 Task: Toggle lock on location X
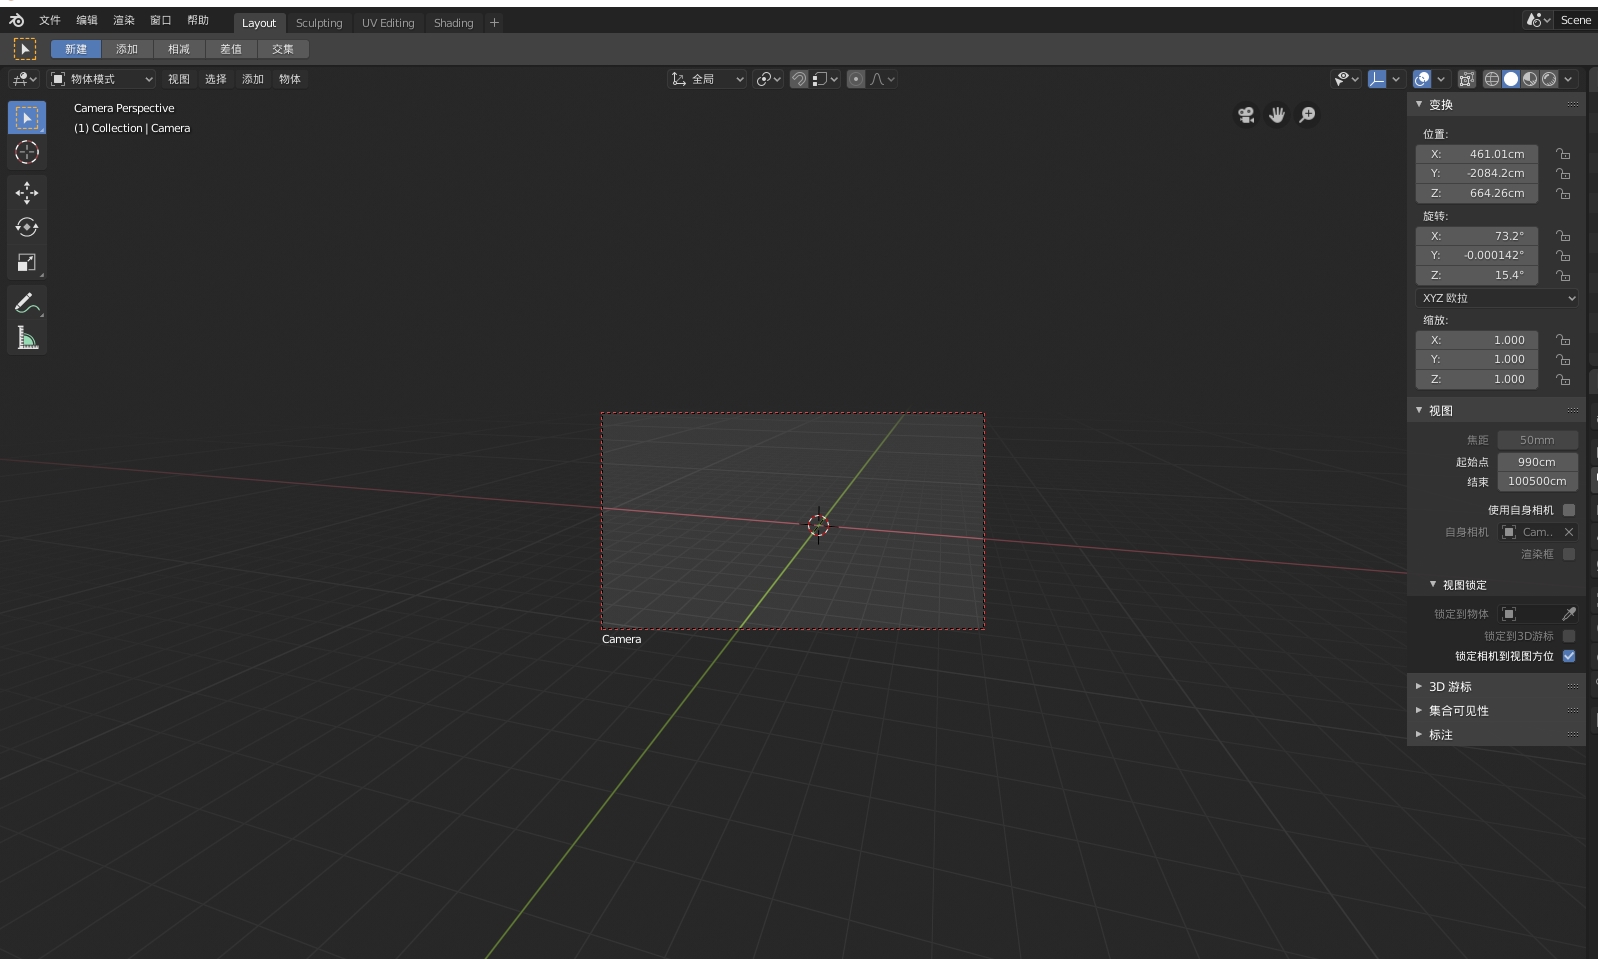click(x=1563, y=154)
